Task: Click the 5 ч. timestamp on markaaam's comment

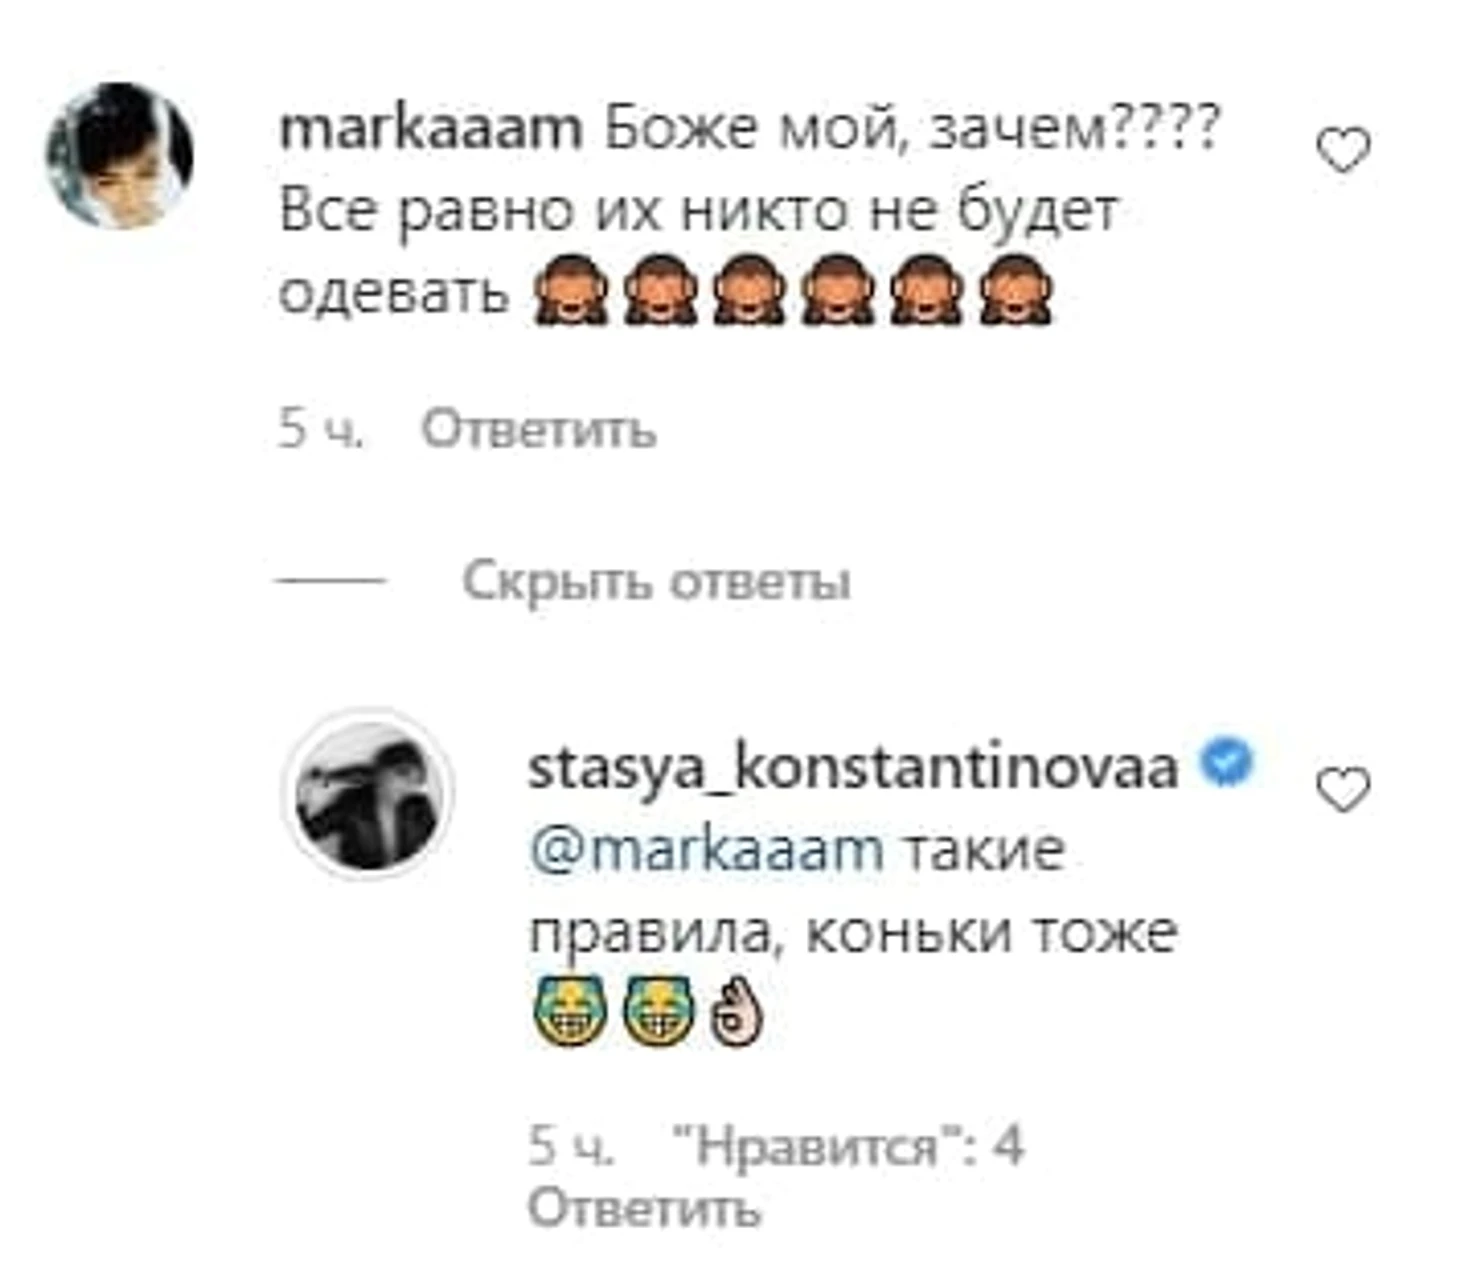Action: (x=321, y=430)
